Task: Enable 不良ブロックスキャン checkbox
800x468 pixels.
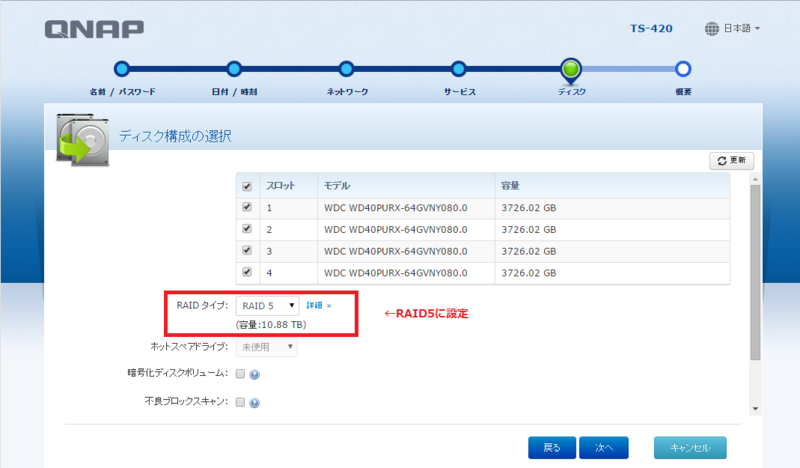Action: coord(240,402)
